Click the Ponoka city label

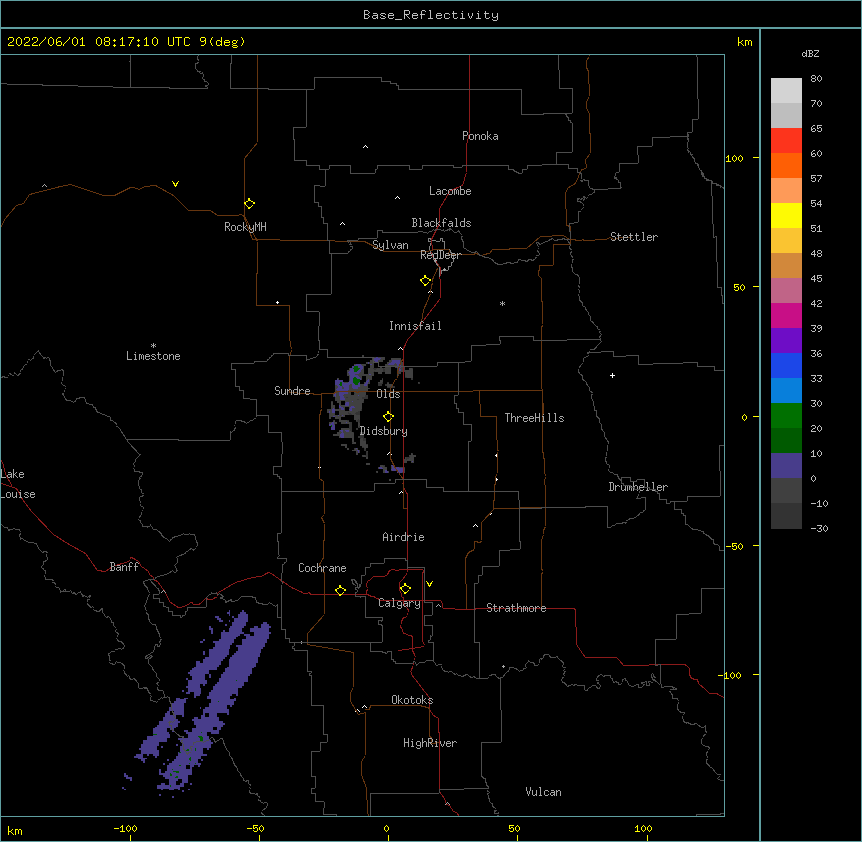point(480,136)
